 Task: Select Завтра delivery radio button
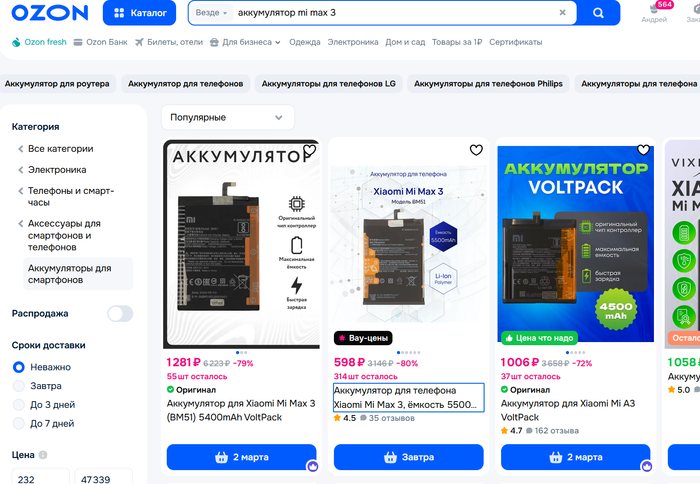[19, 386]
